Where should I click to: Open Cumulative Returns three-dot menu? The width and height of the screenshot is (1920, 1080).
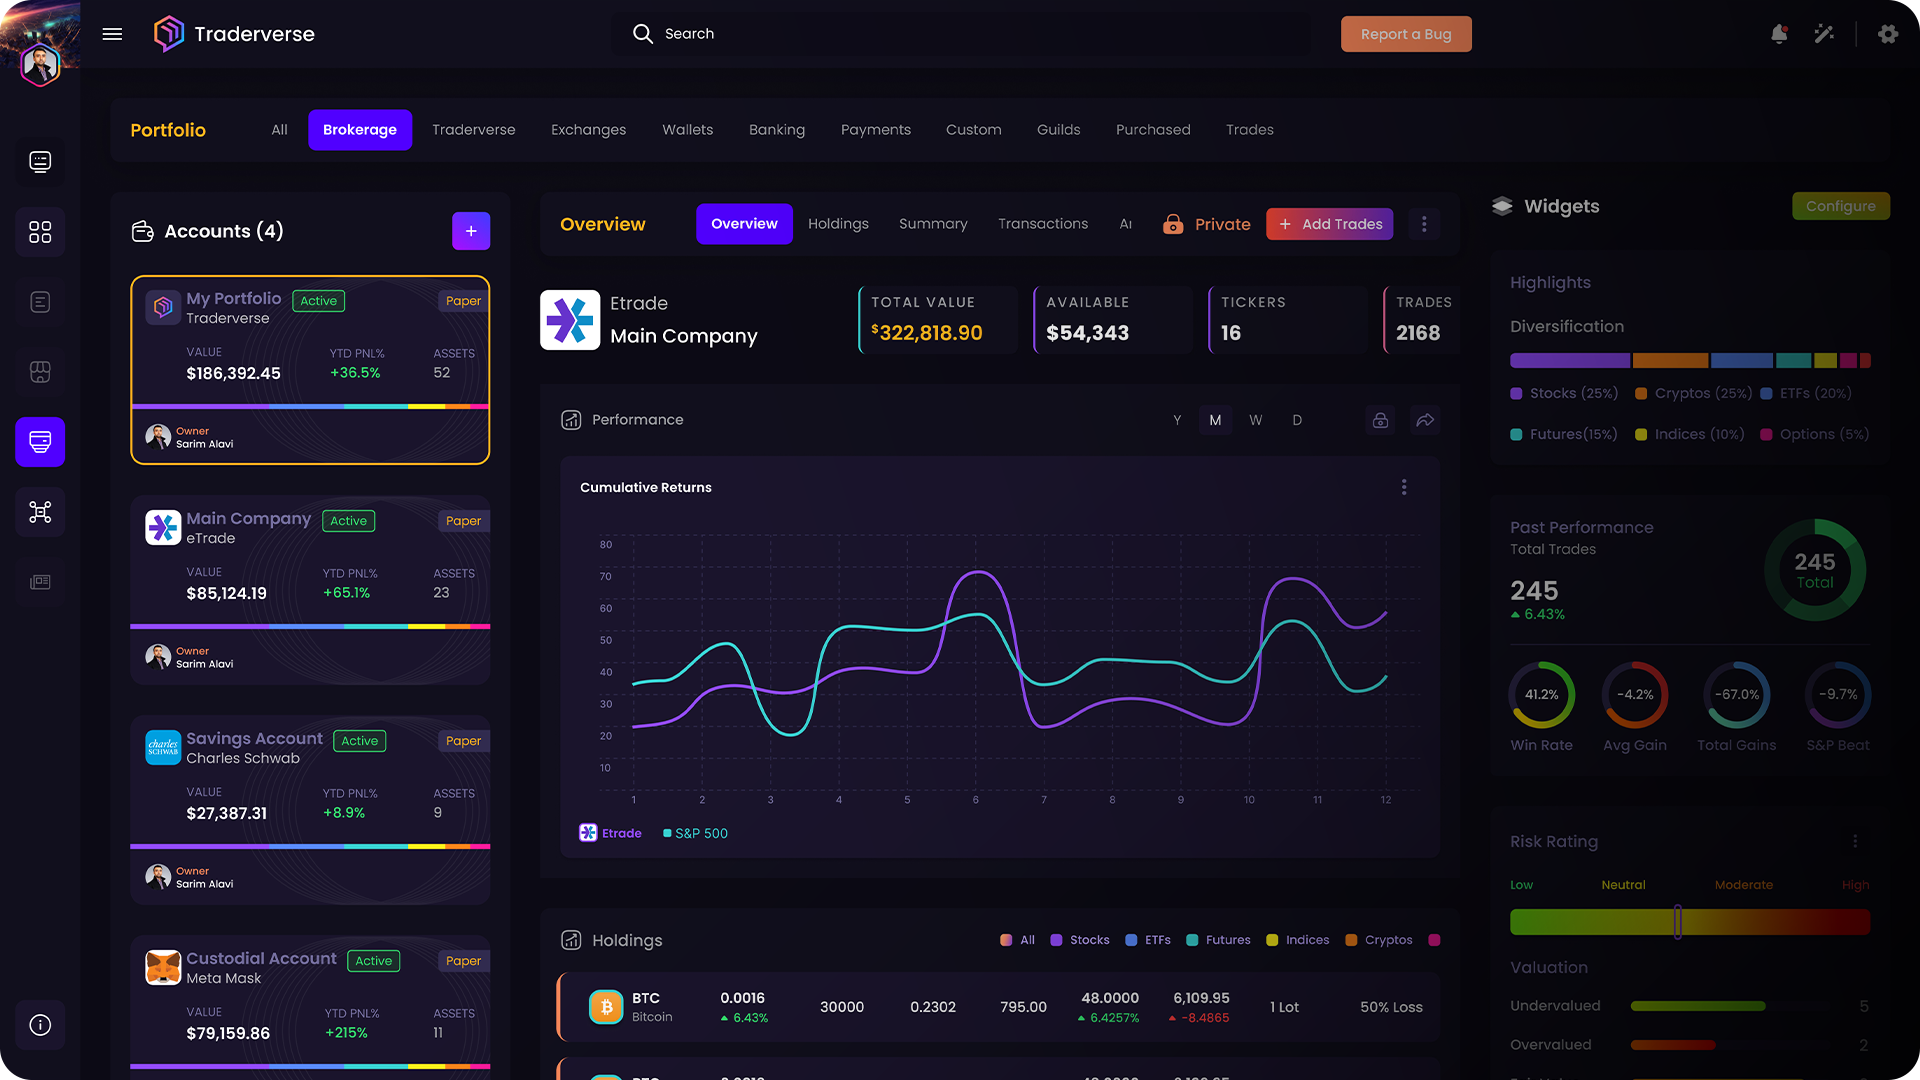pyautogui.click(x=1404, y=487)
